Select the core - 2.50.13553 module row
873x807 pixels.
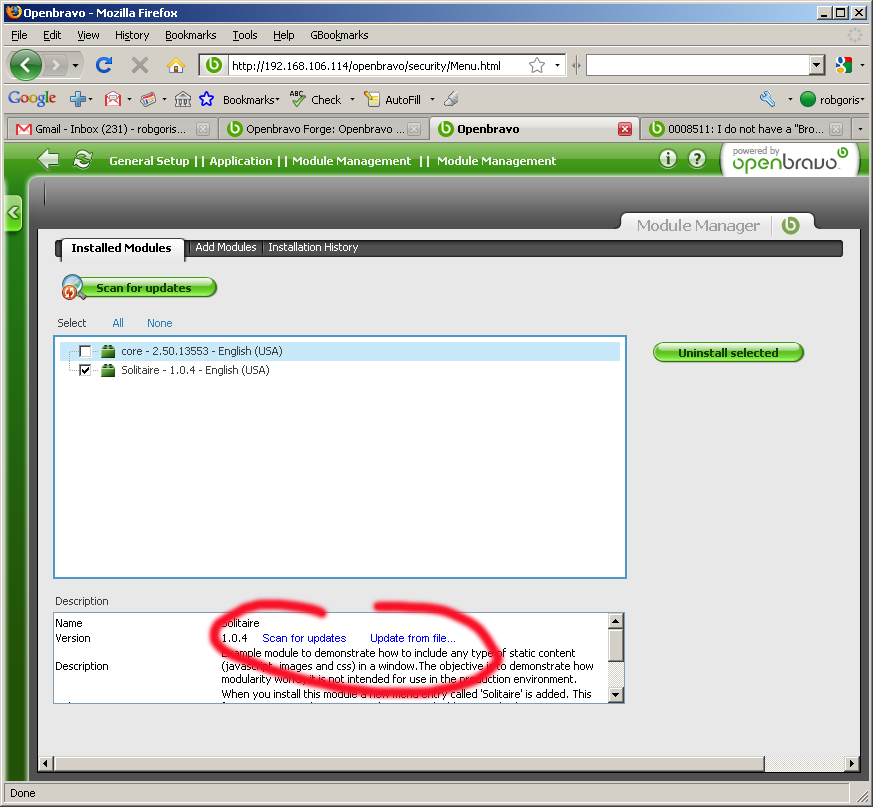[x=340, y=351]
